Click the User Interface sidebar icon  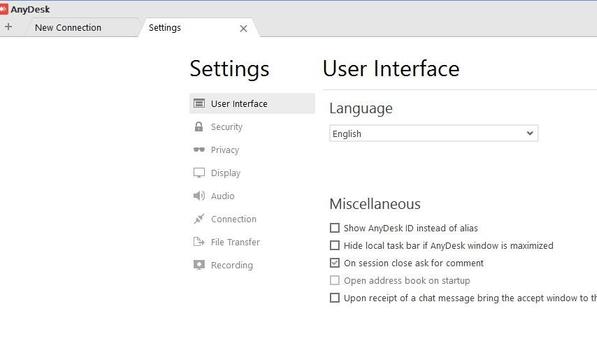(199, 104)
